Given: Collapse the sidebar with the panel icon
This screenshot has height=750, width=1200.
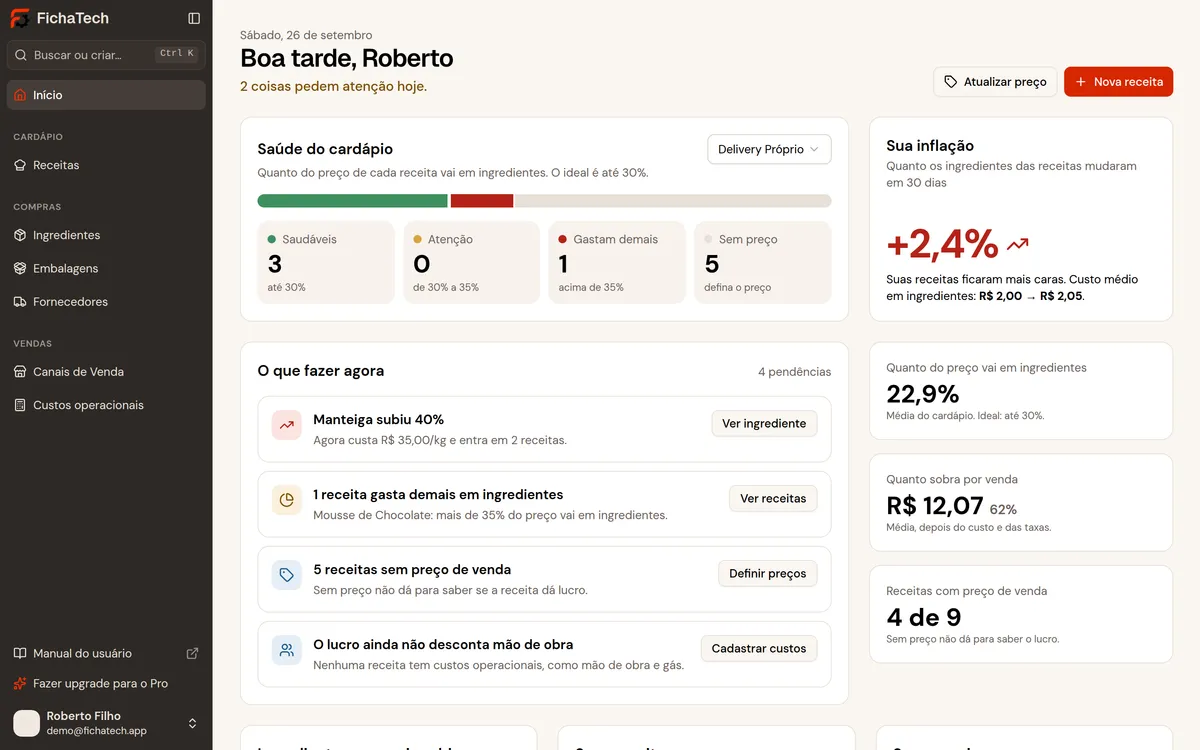Looking at the screenshot, I should pyautogui.click(x=194, y=18).
